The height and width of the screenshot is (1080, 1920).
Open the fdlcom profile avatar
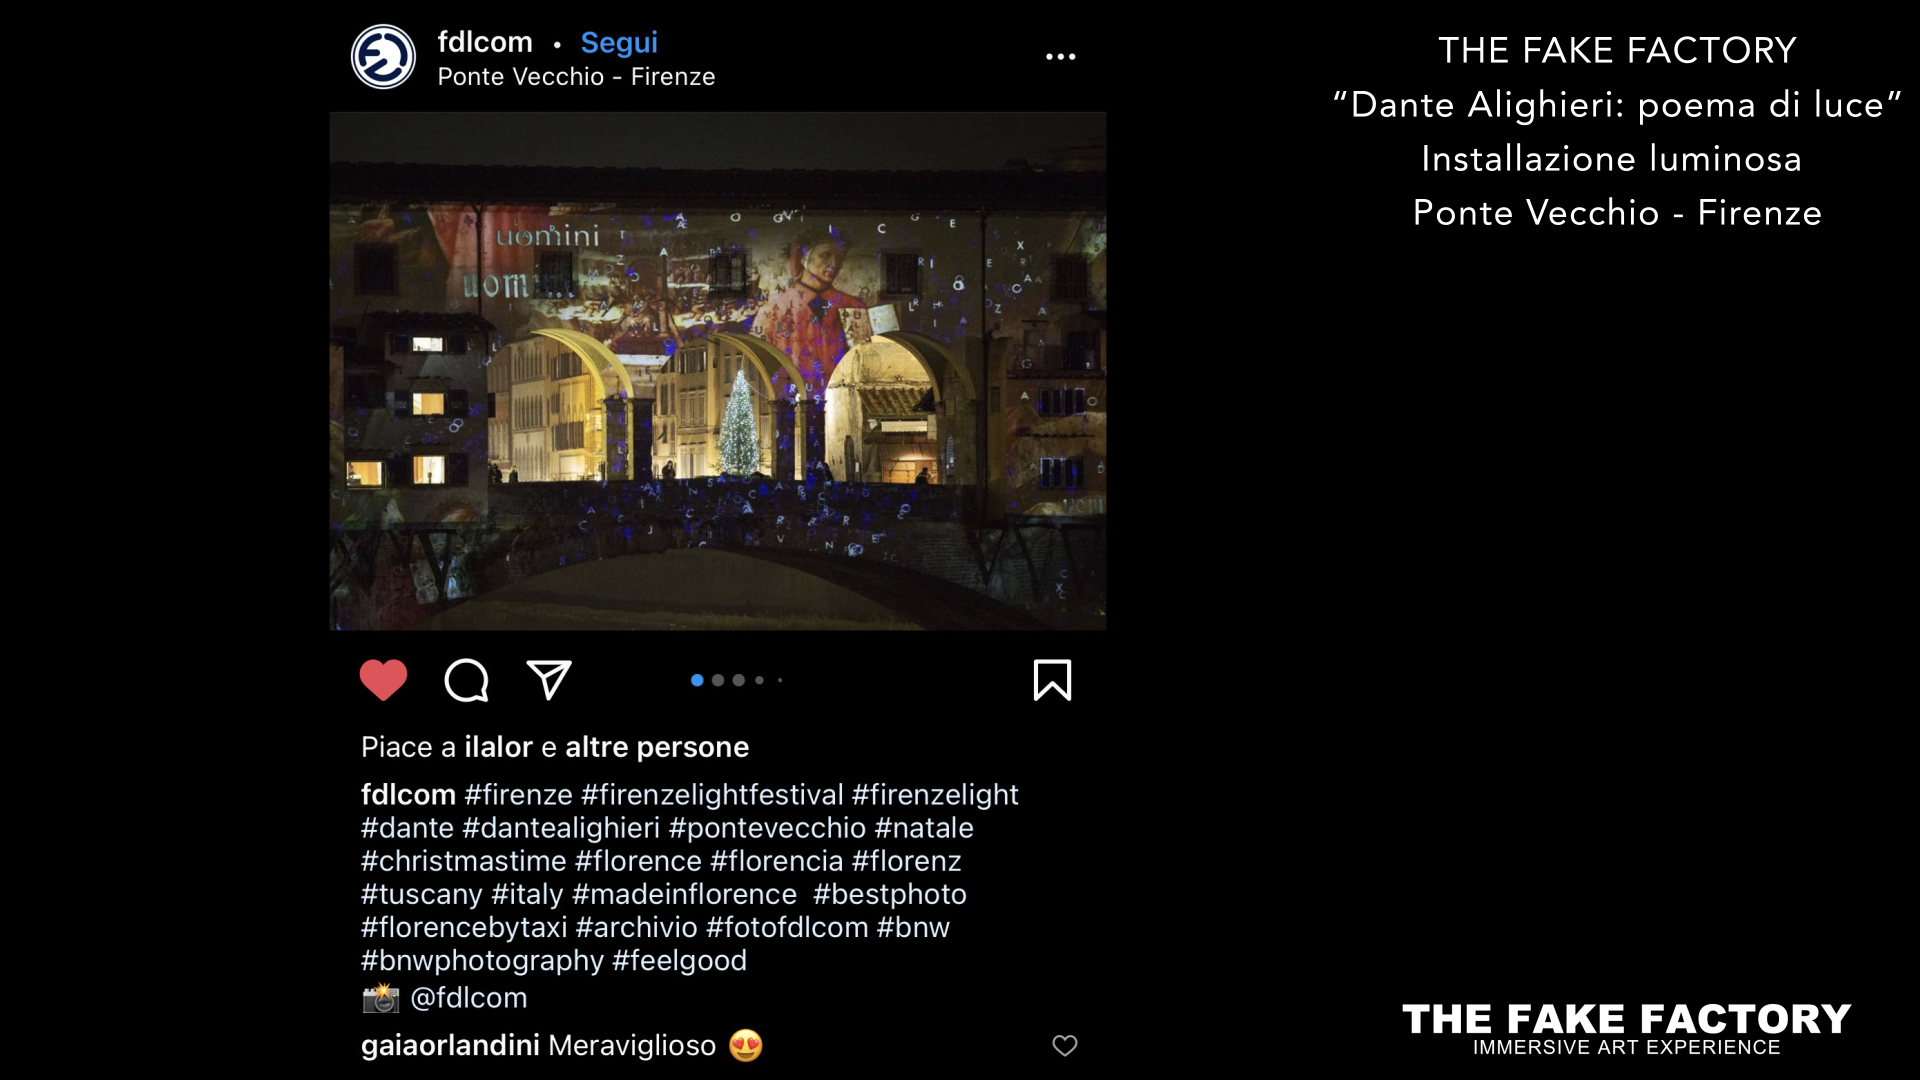coord(383,57)
